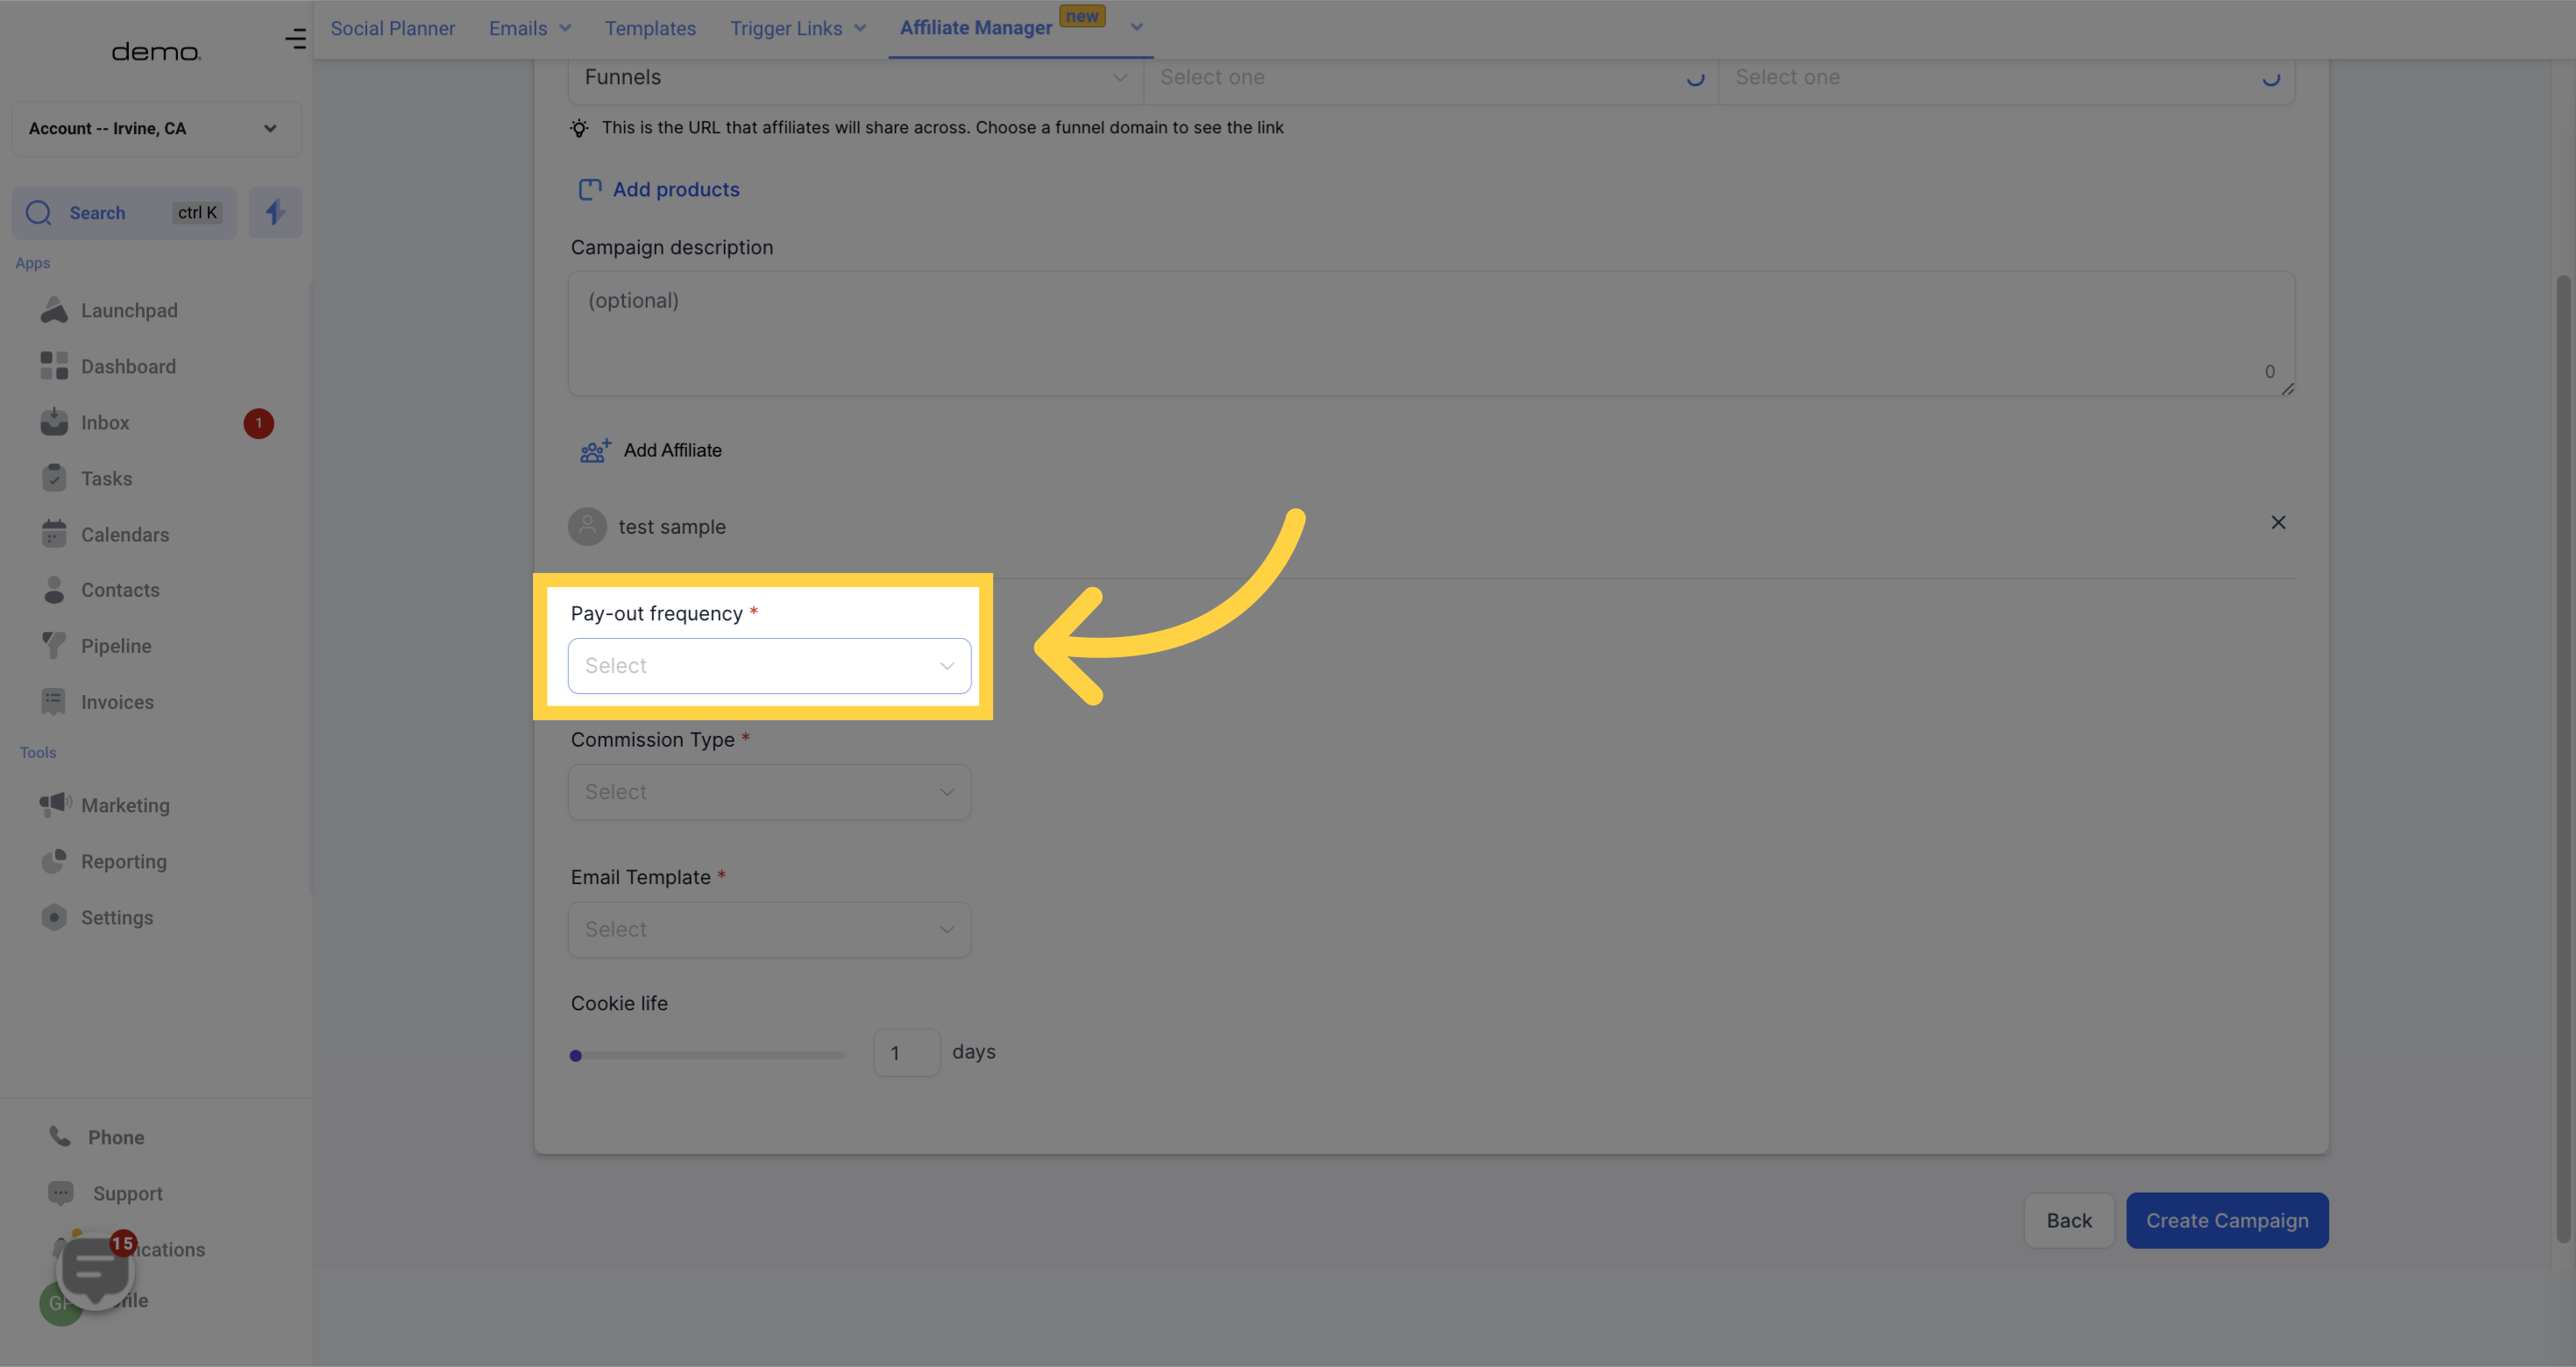Select Commission Type dropdown
The width and height of the screenshot is (2576, 1367).
coord(770,791)
